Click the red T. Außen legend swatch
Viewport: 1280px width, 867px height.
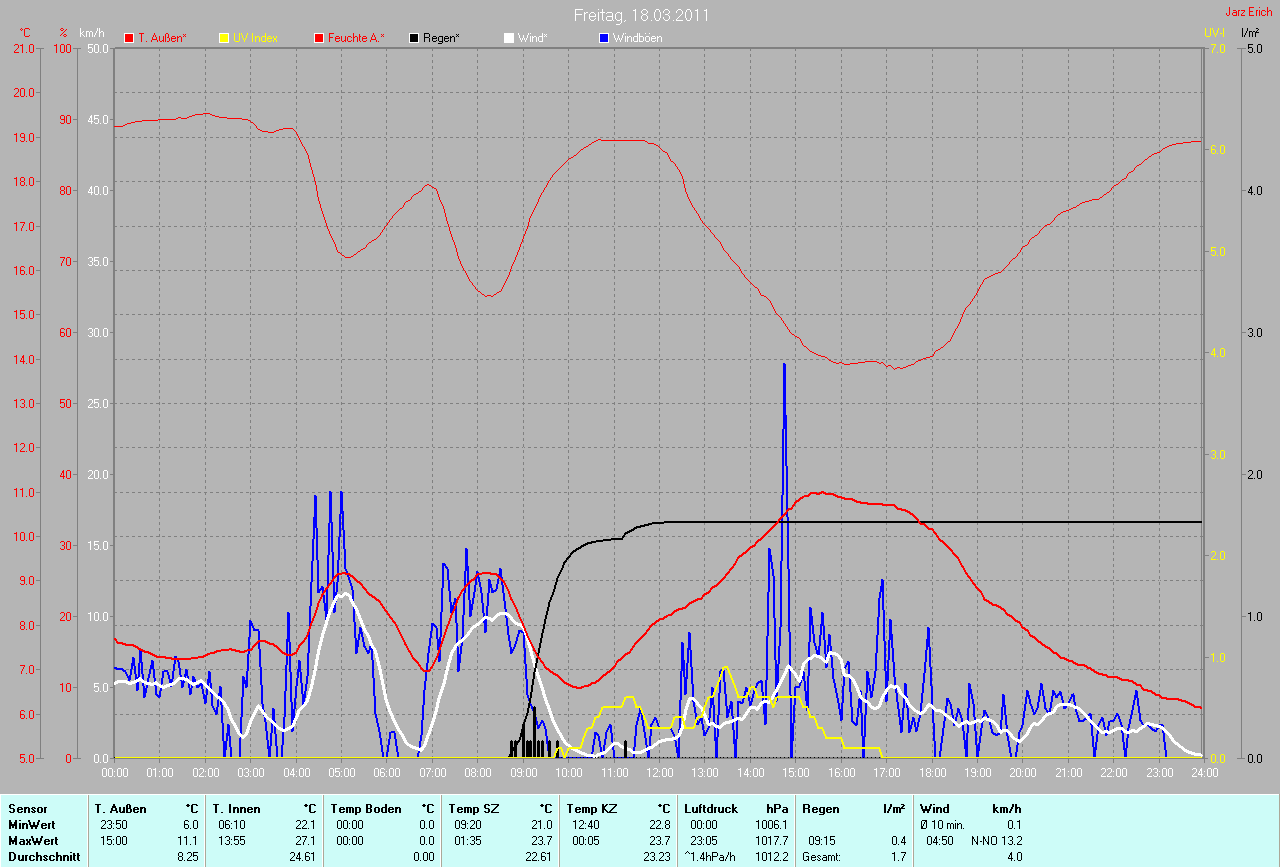(x=129, y=38)
